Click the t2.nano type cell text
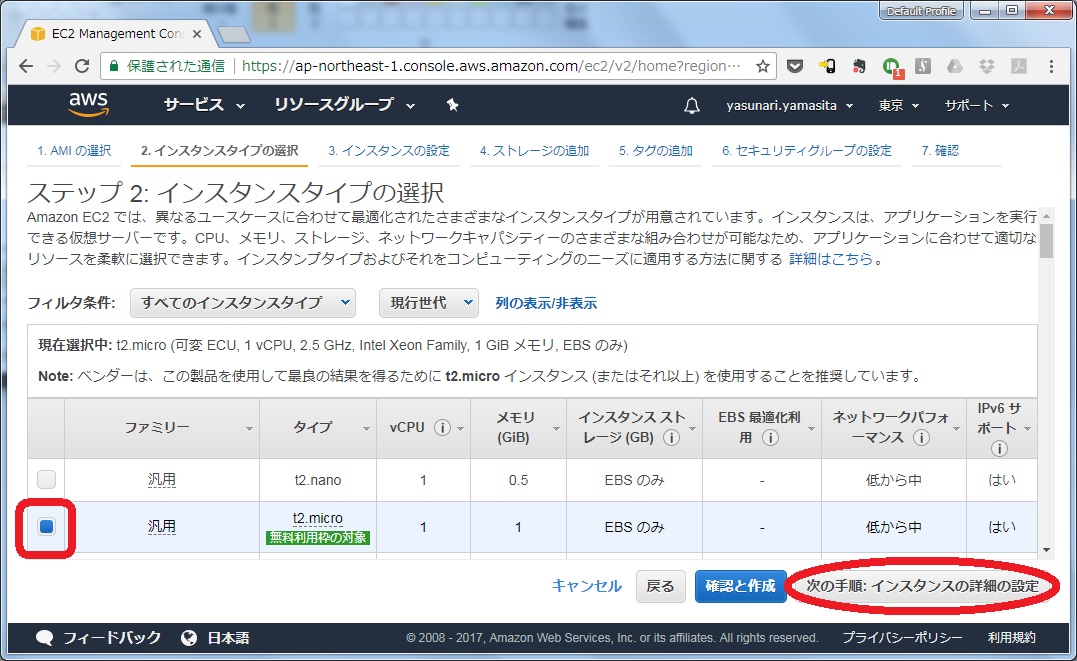 pos(317,480)
